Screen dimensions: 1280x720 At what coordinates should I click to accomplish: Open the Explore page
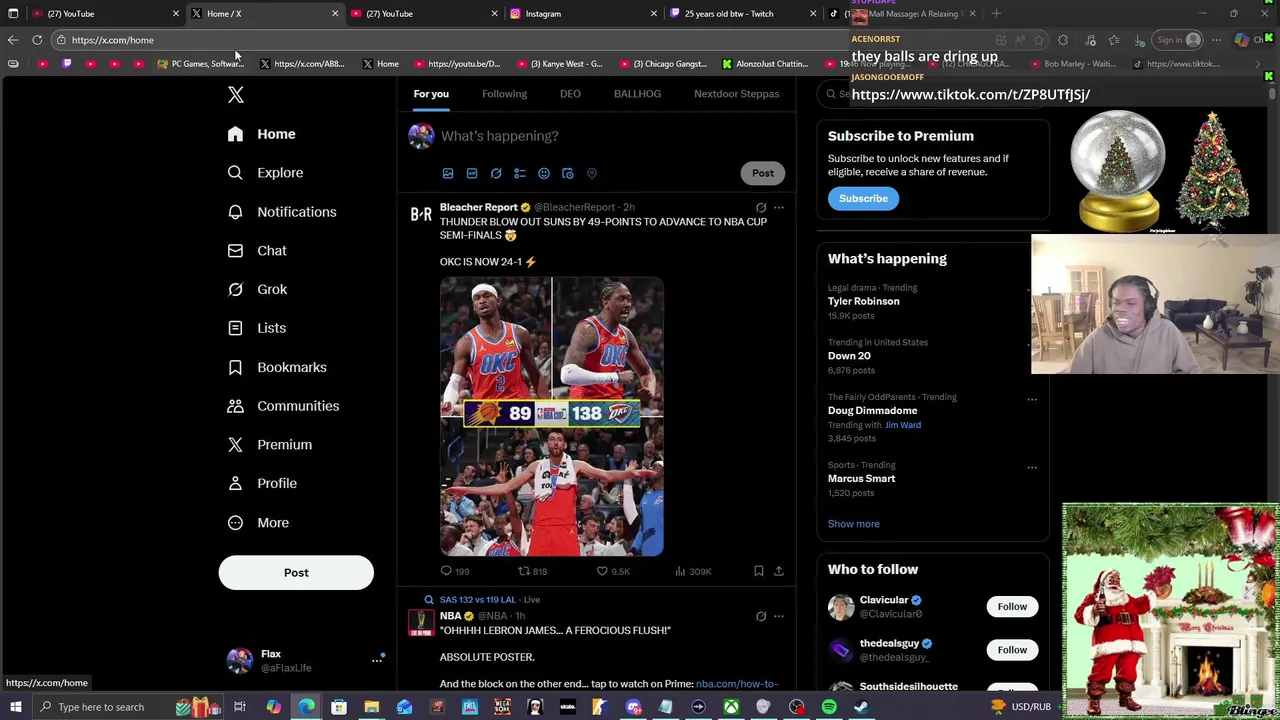pos(265,173)
